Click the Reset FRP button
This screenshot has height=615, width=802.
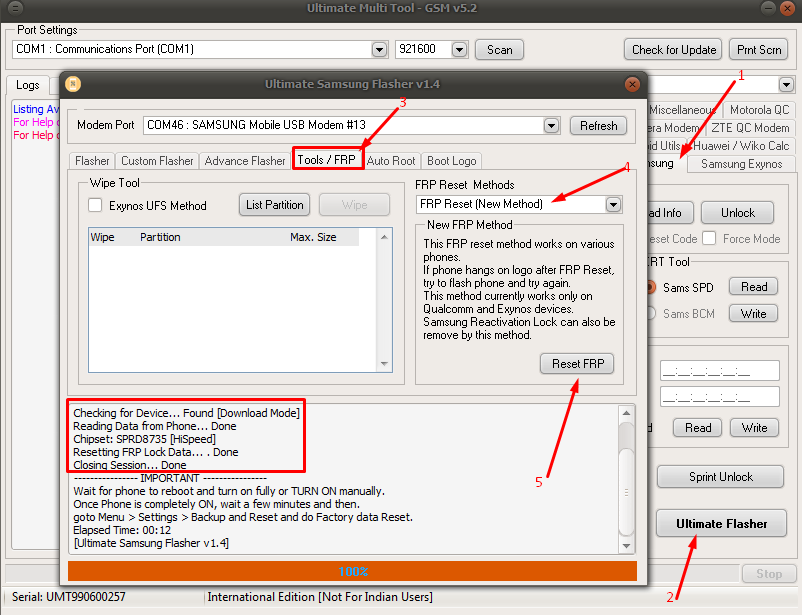(577, 364)
